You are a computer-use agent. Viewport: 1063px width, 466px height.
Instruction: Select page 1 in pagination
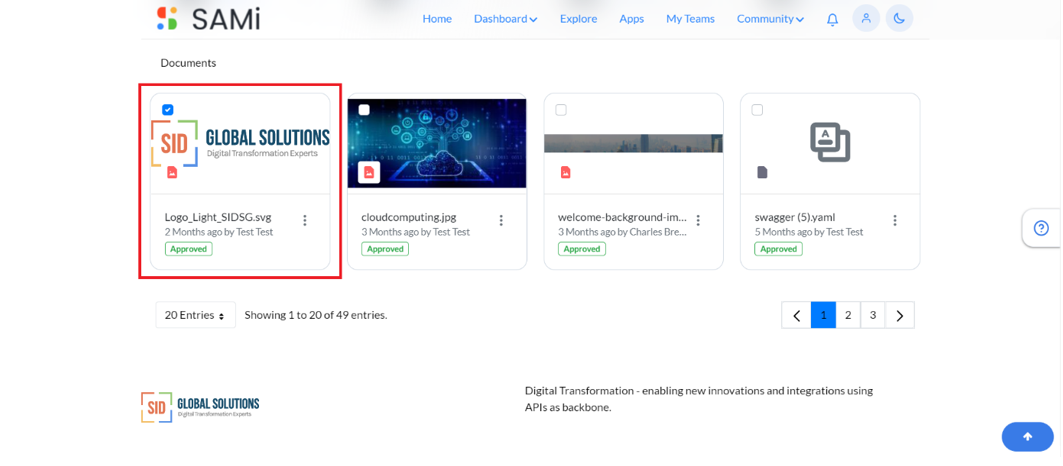pyautogui.click(x=823, y=315)
